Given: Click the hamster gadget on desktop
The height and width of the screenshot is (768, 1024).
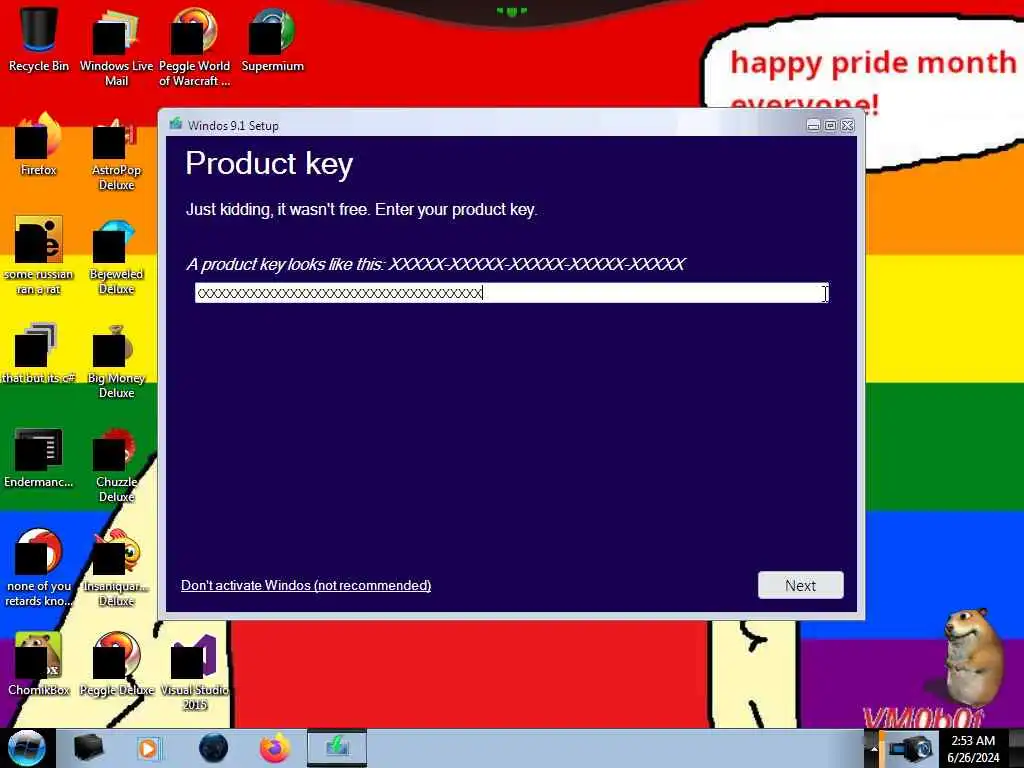Looking at the screenshot, I should 972,656.
